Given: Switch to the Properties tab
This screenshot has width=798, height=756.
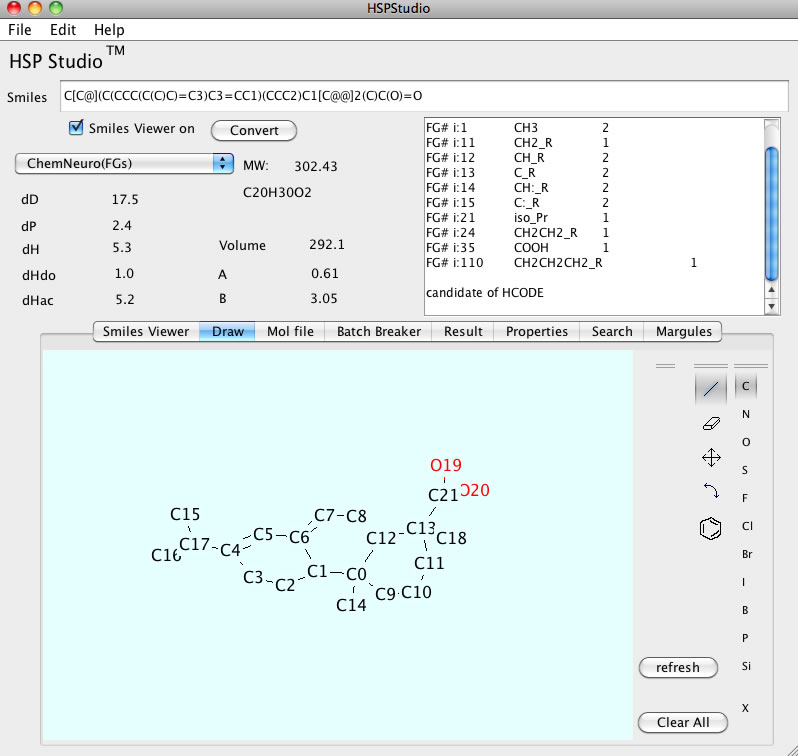Looking at the screenshot, I should pyautogui.click(x=536, y=331).
